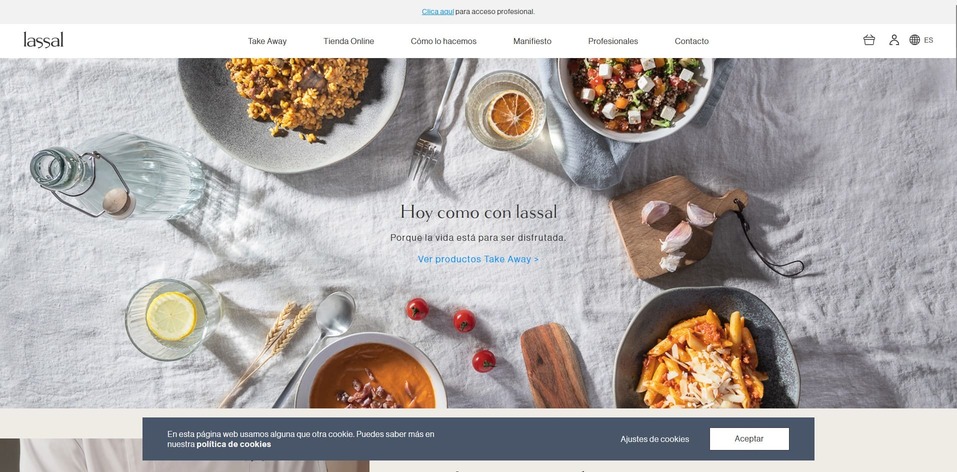Click the 'Clica aquí' professional access link
Viewport: 957px width, 472px height.
[438, 12]
